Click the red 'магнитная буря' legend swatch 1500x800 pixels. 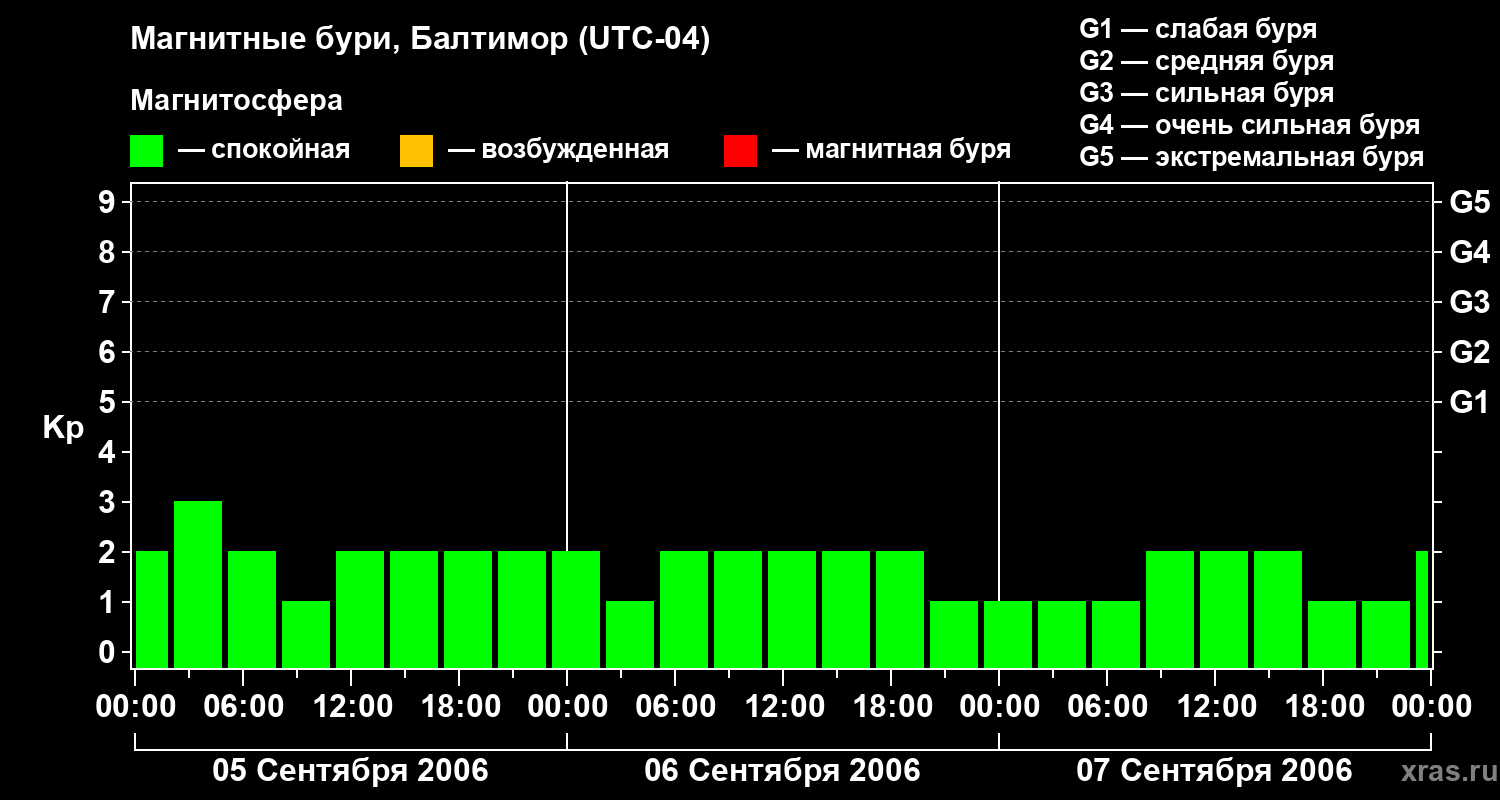[x=740, y=151]
